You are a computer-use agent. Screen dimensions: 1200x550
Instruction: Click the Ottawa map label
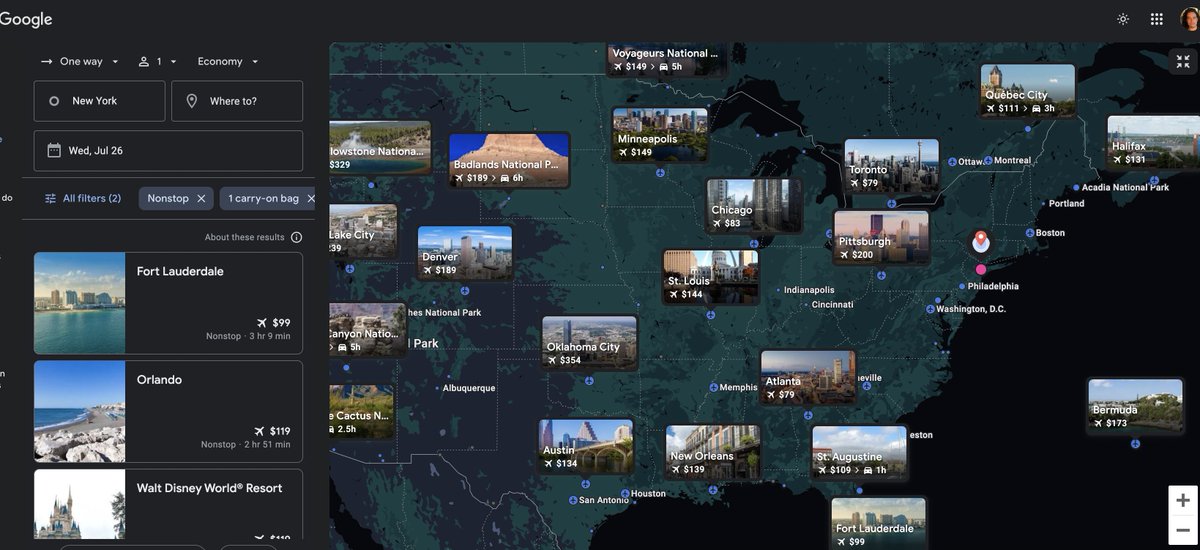(971, 162)
